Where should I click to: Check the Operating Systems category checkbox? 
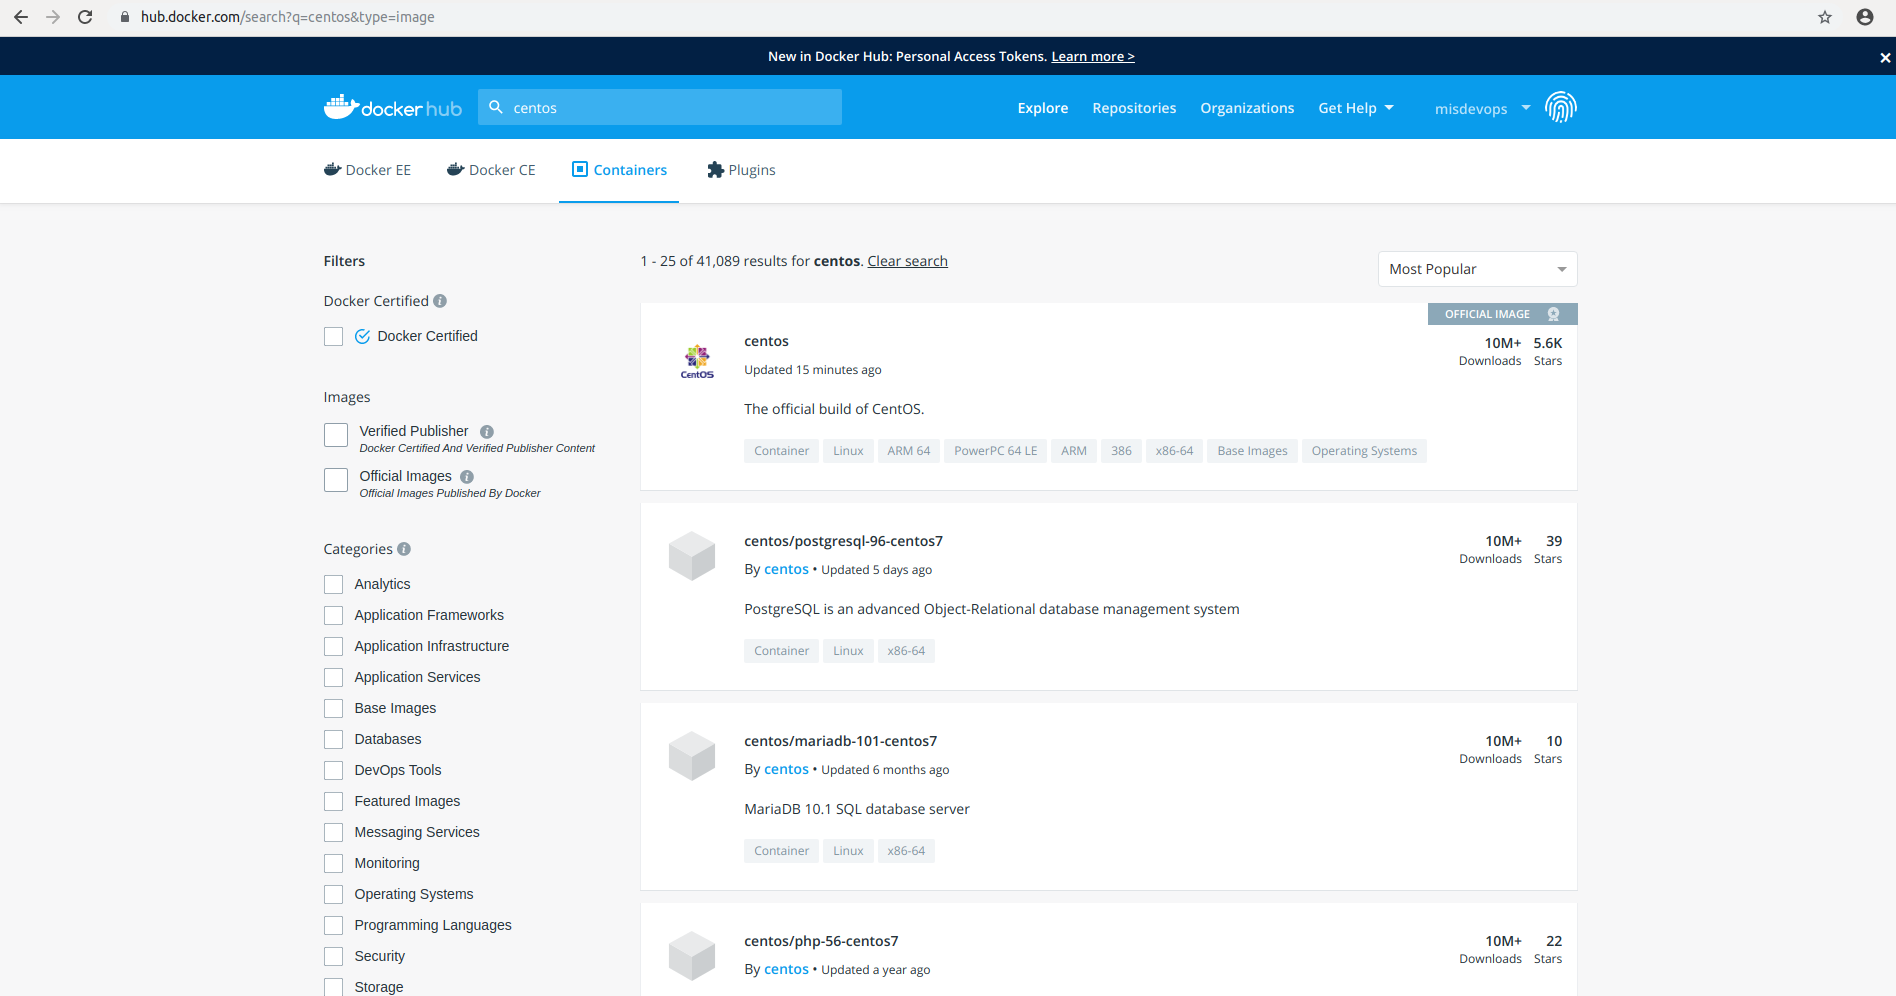(333, 894)
